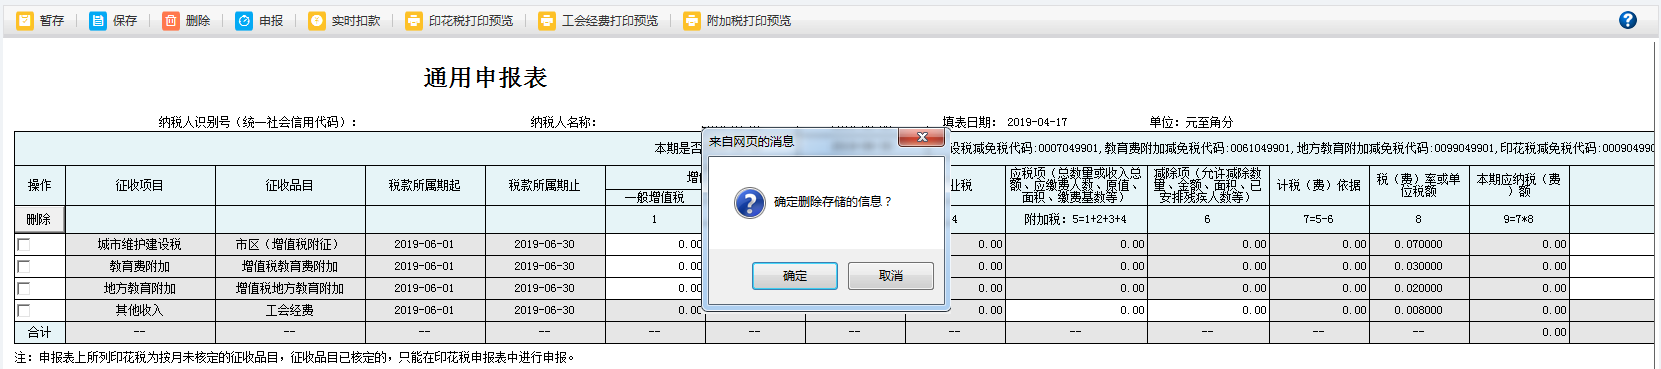Click the 税款所属期止 column header
Viewport: 1661px width, 369px height.
pyautogui.click(x=545, y=186)
